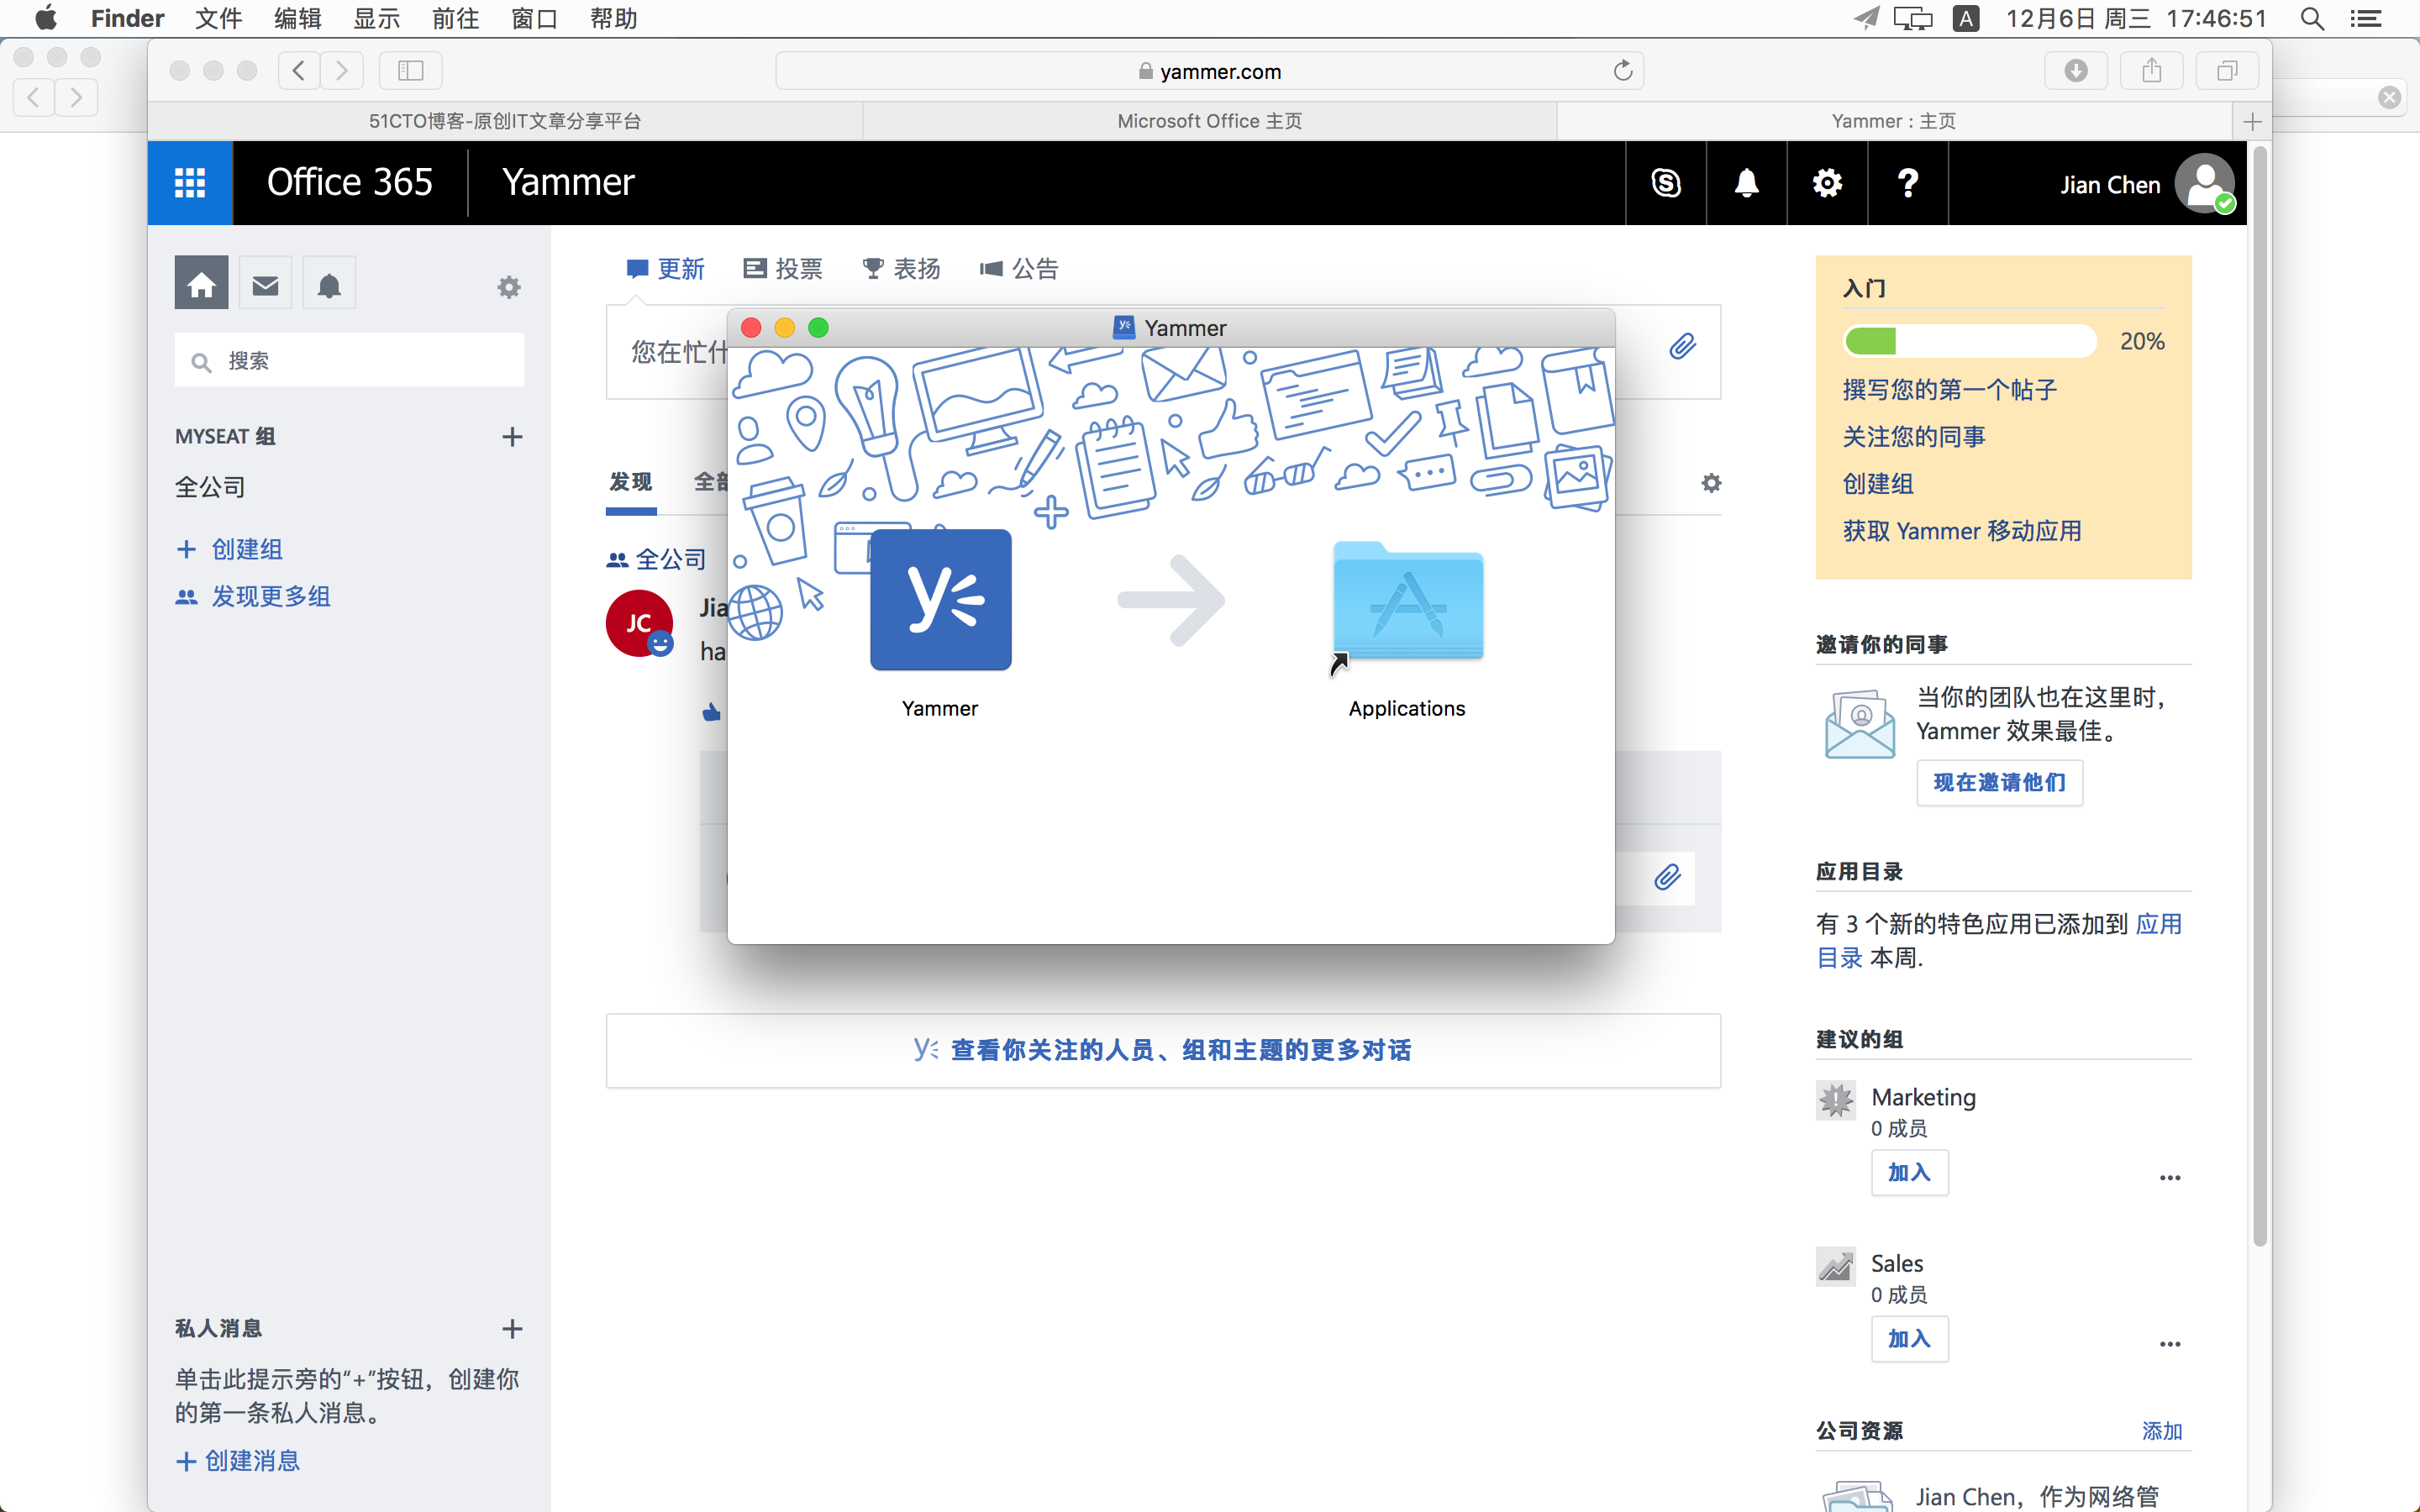Click attachment paperclip in post box
Viewport: 2420px width, 1512px height.
[1683, 347]
